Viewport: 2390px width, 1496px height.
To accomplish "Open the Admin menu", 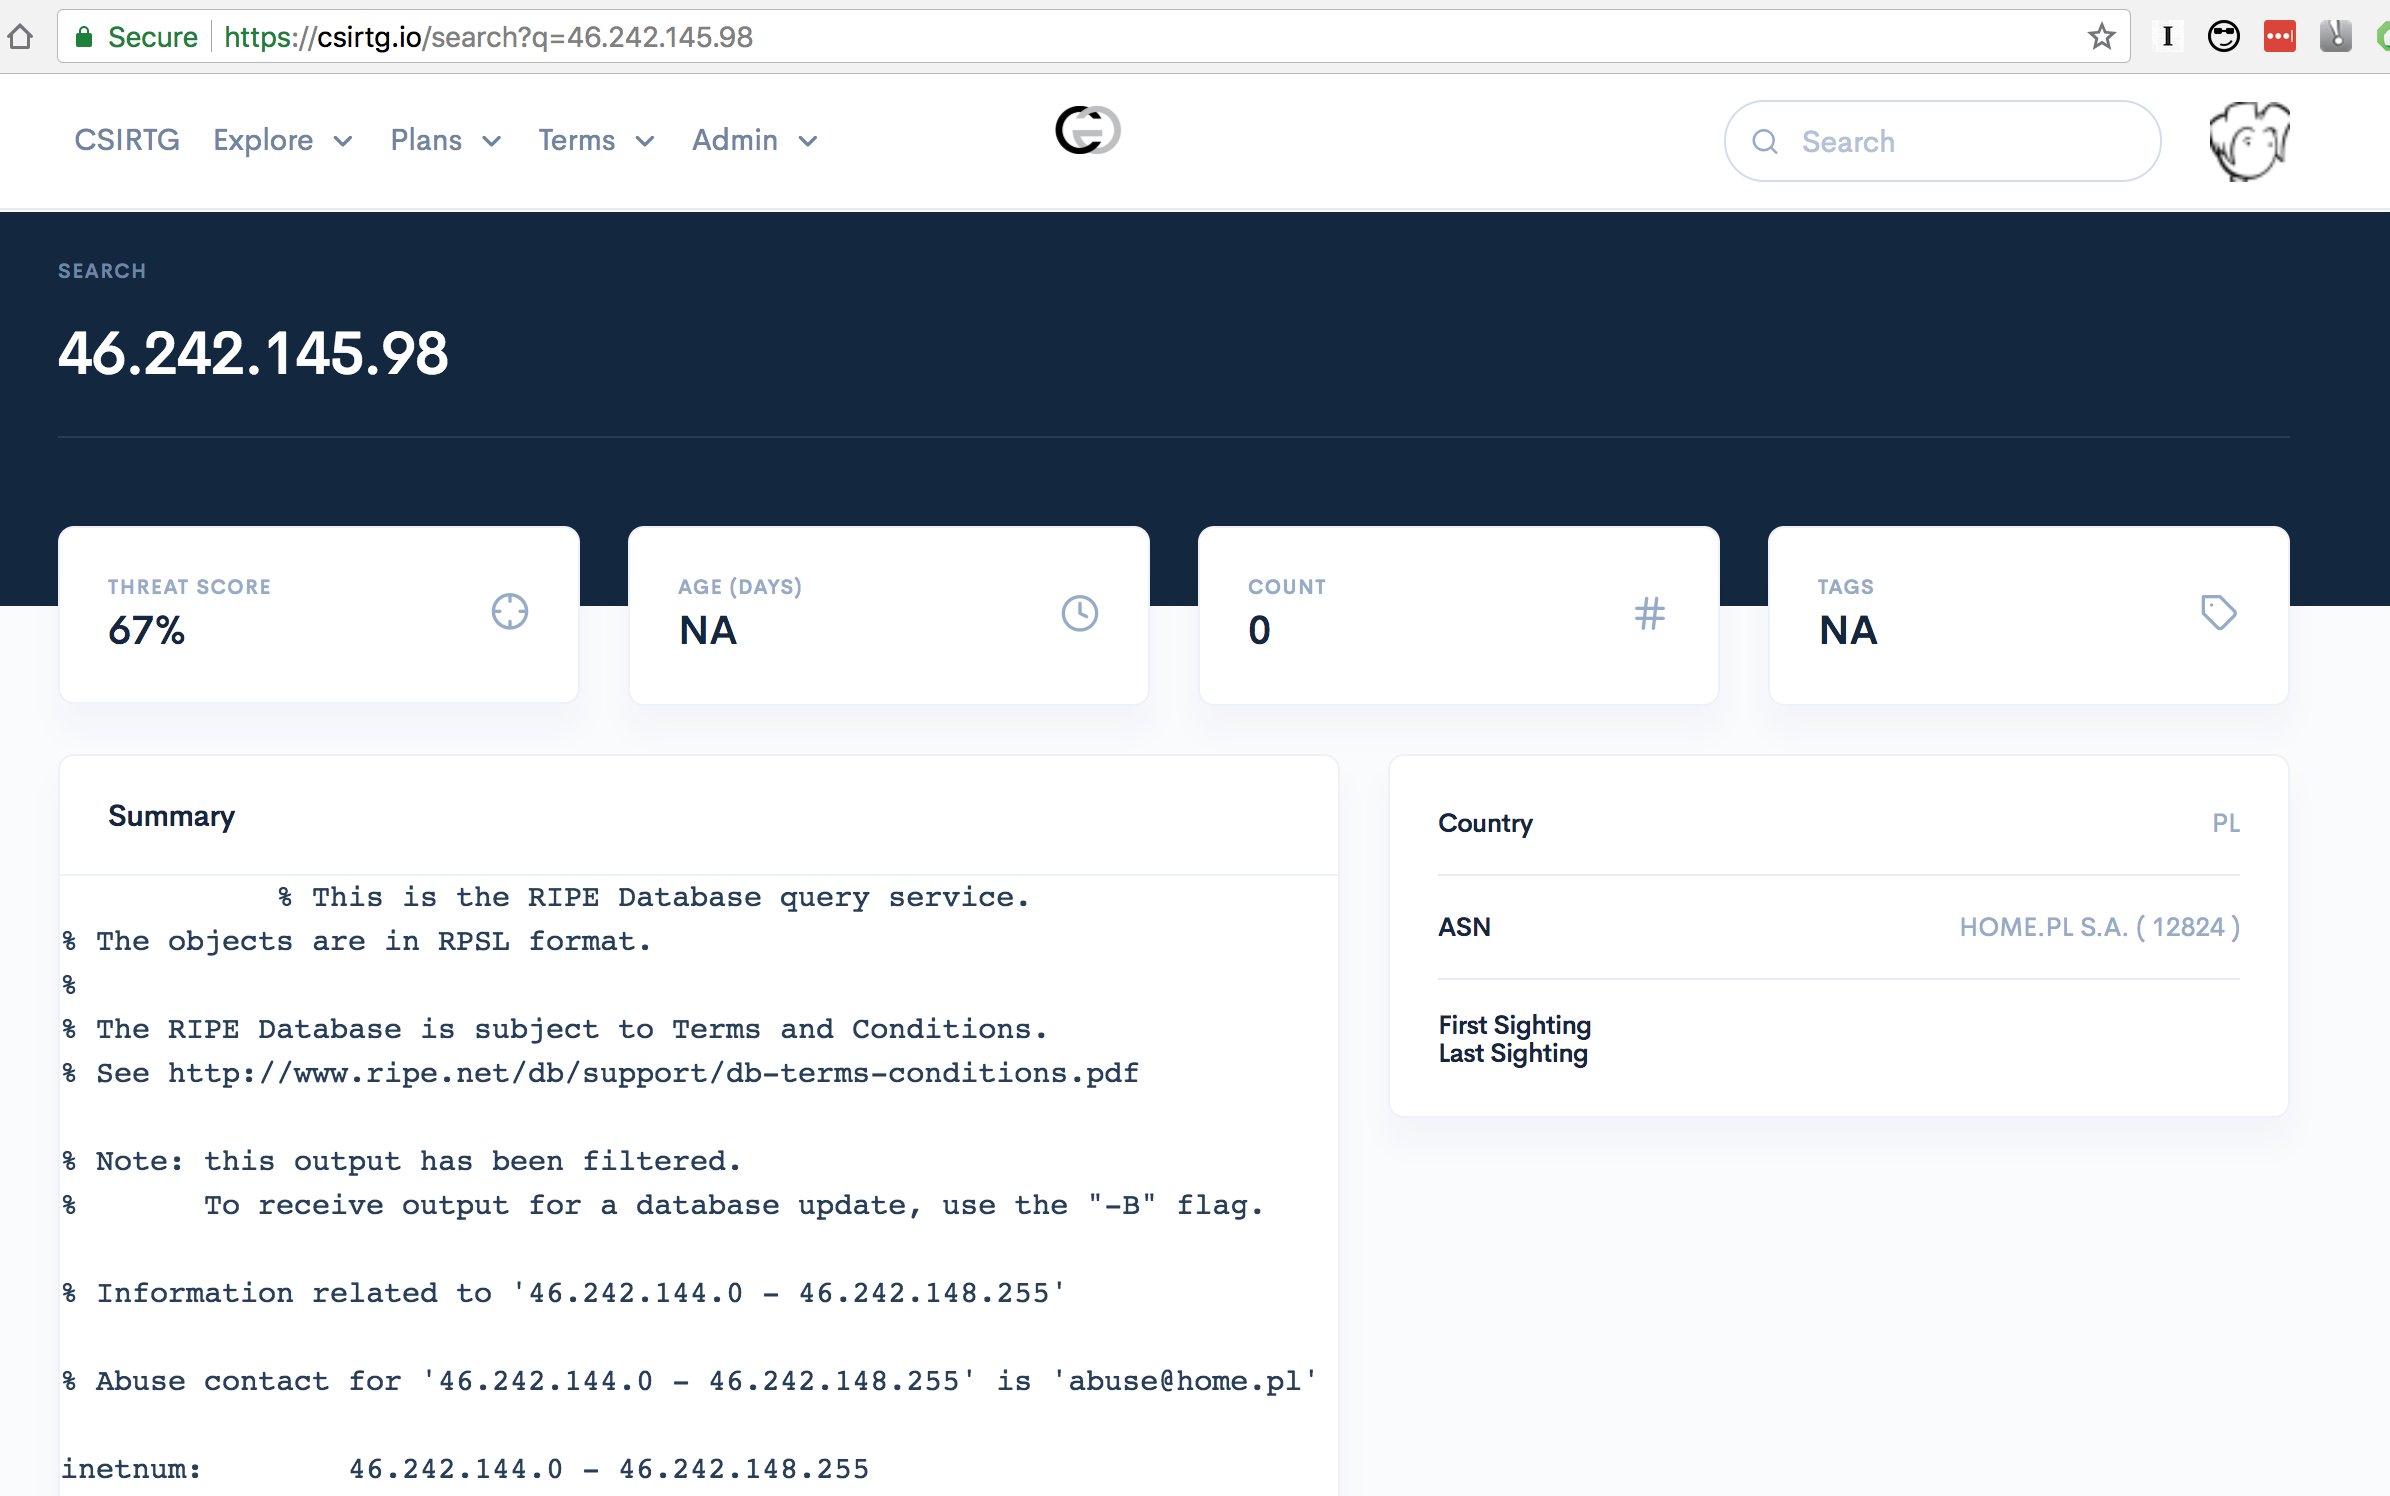I will click(x=735, y=140).
